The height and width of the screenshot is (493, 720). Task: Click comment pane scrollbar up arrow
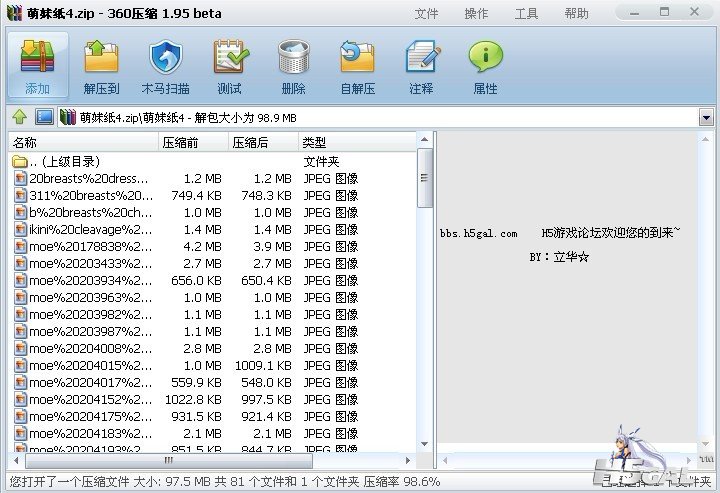(706, 139)
